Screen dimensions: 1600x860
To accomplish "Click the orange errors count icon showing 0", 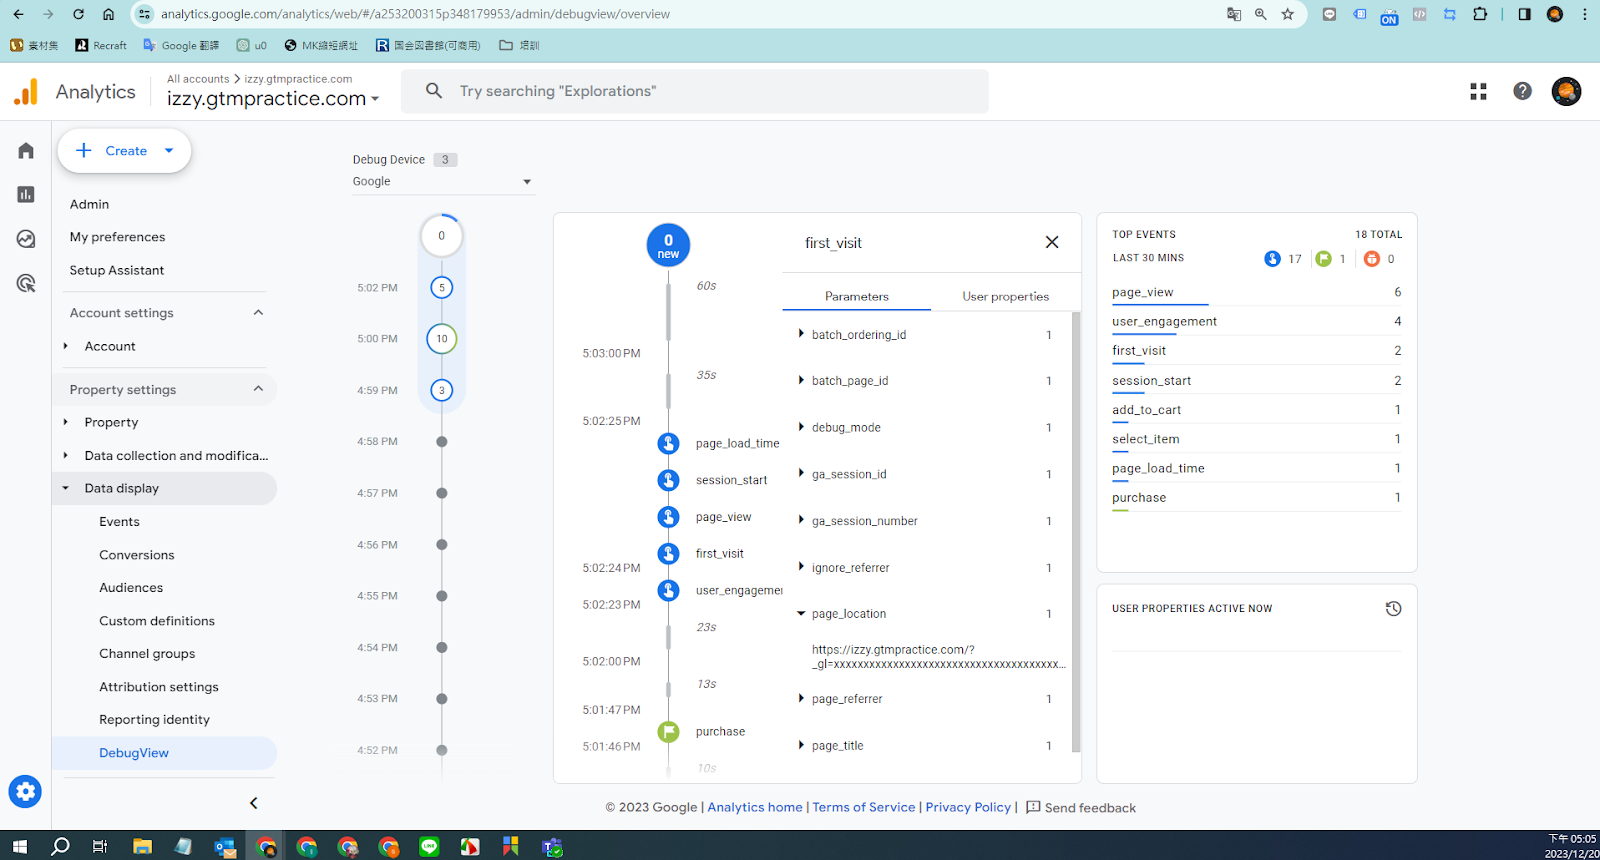I will pos(1372,259).
